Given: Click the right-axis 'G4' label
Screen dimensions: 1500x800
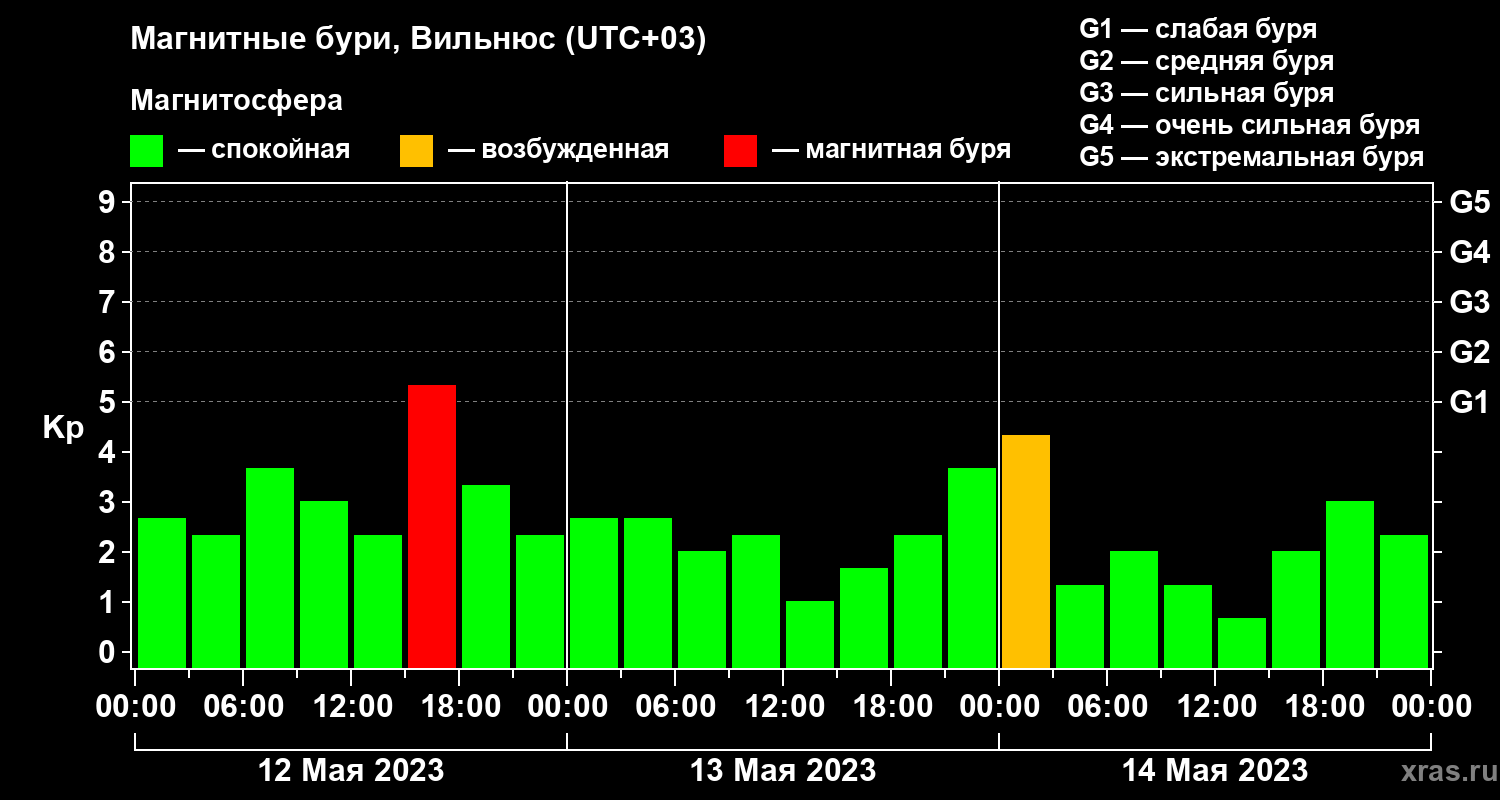Looking at the screenshot, I should pos(1469,252).
